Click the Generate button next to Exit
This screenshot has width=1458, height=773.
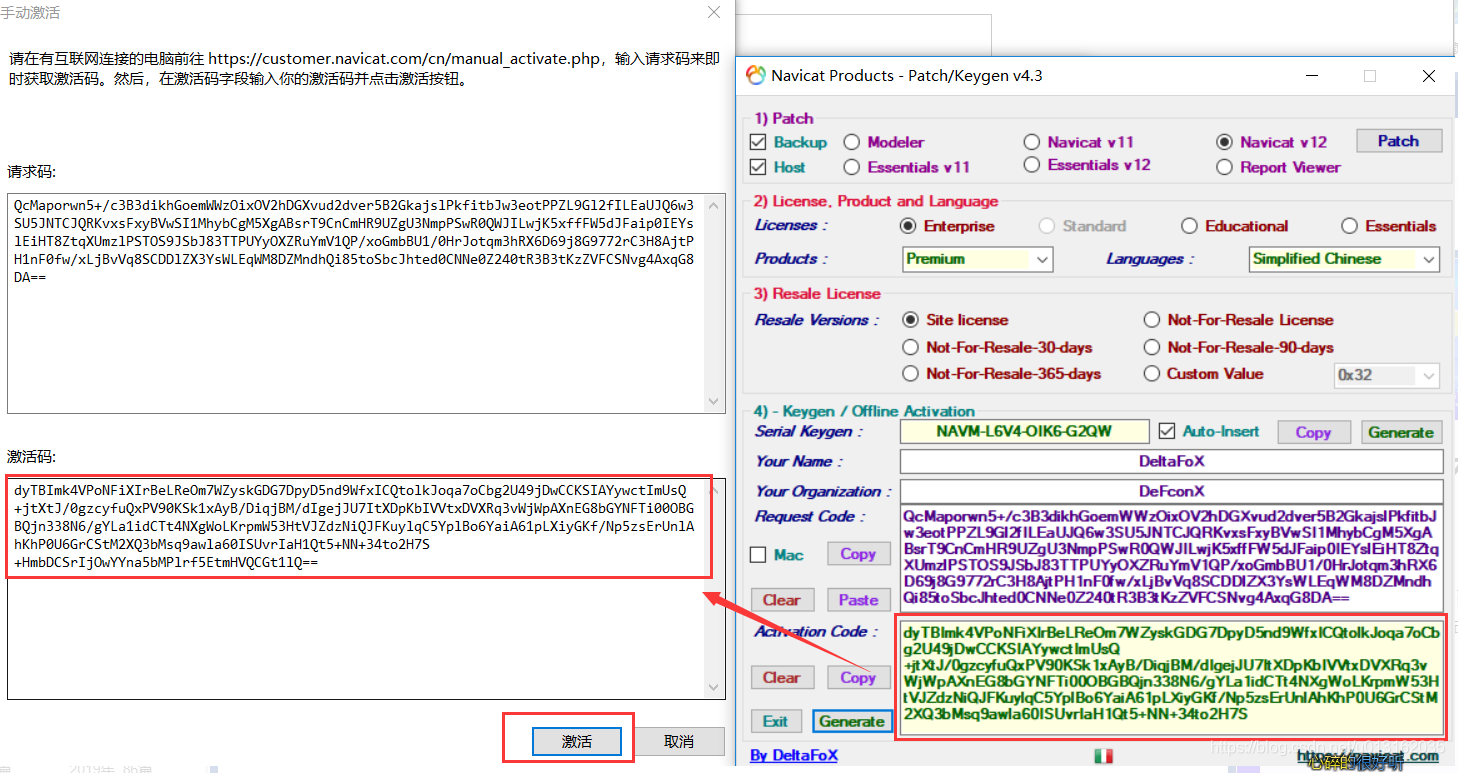tap(851, 721)
